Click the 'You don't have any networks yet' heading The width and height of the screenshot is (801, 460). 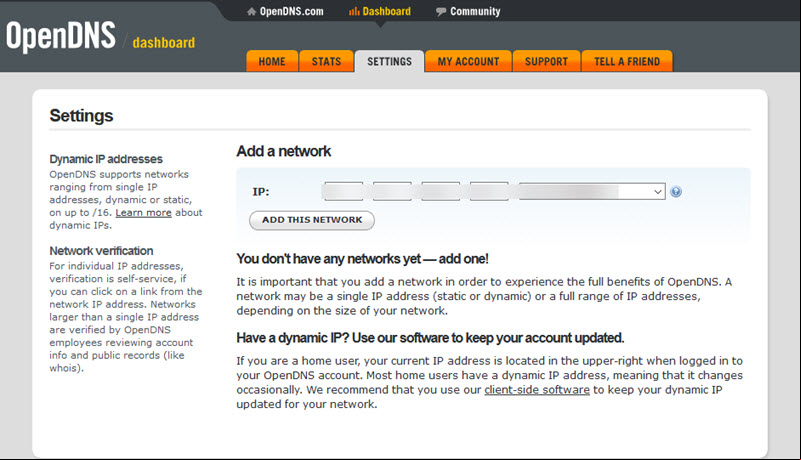coord(362,259)
